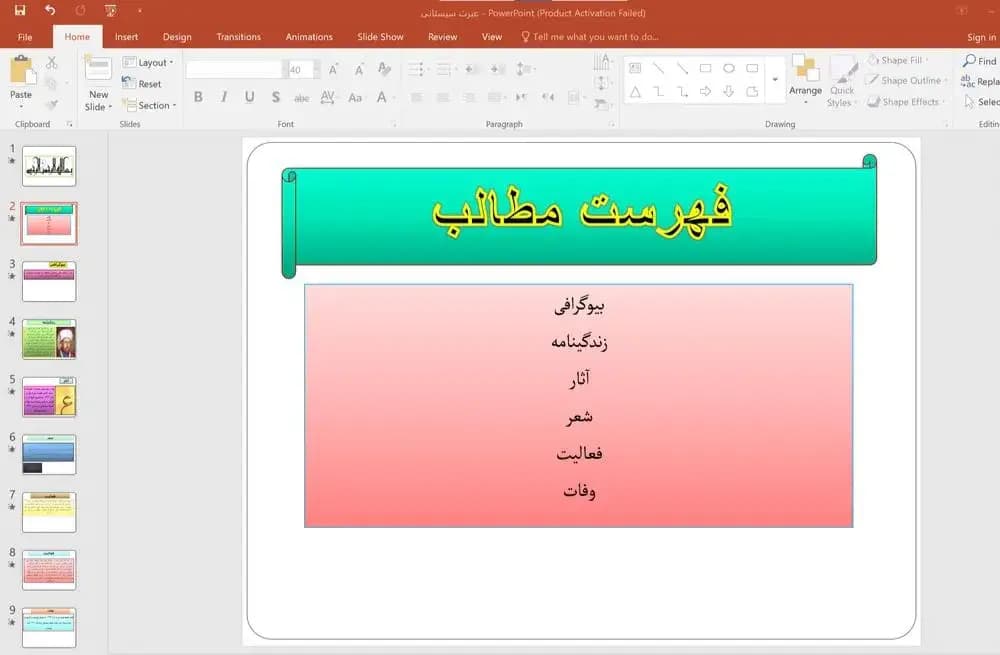This screenshot has height=655, width=1000.
Task: Select the Text Box shape
Action: click(x=635, y=68)
